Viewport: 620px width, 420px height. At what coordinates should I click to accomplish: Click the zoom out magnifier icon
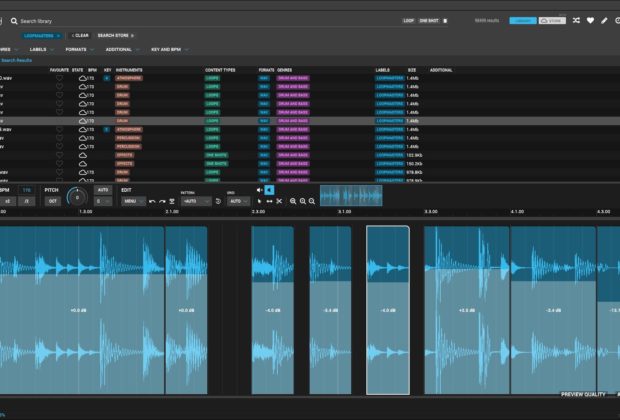302,201
